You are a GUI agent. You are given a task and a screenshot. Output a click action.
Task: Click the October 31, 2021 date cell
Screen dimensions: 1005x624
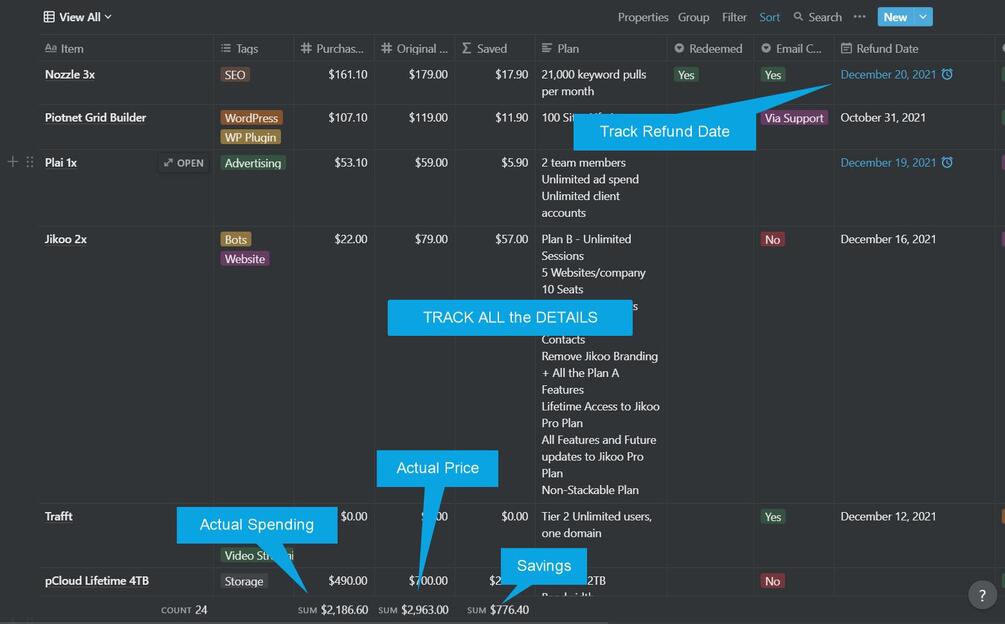pos(883,117)
